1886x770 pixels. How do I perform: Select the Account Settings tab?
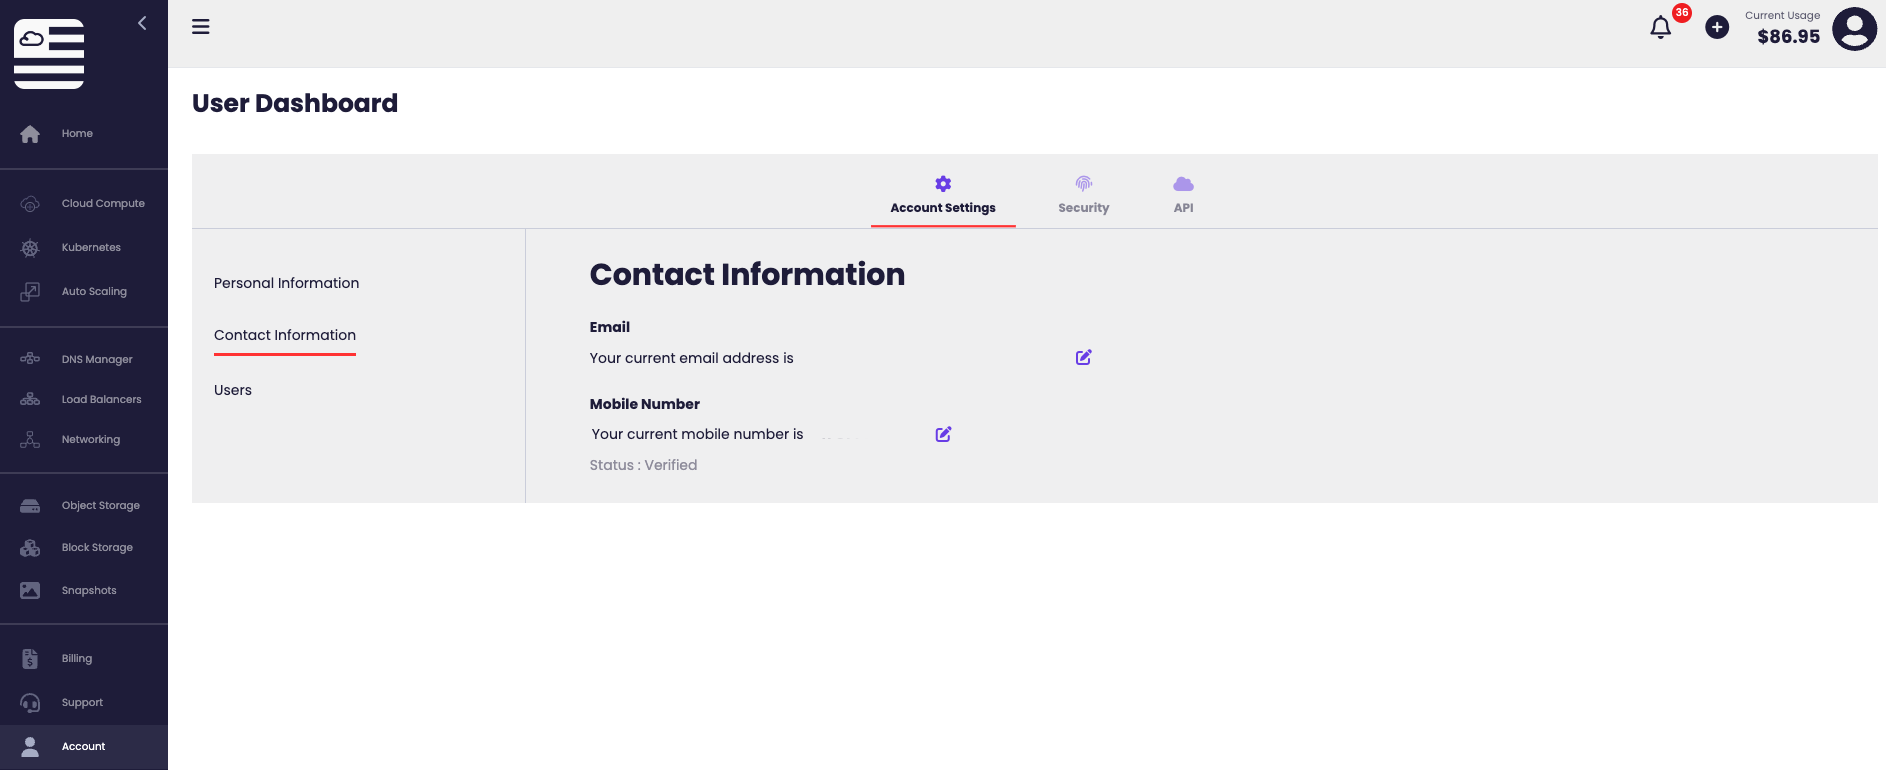(x=943, y=195)
